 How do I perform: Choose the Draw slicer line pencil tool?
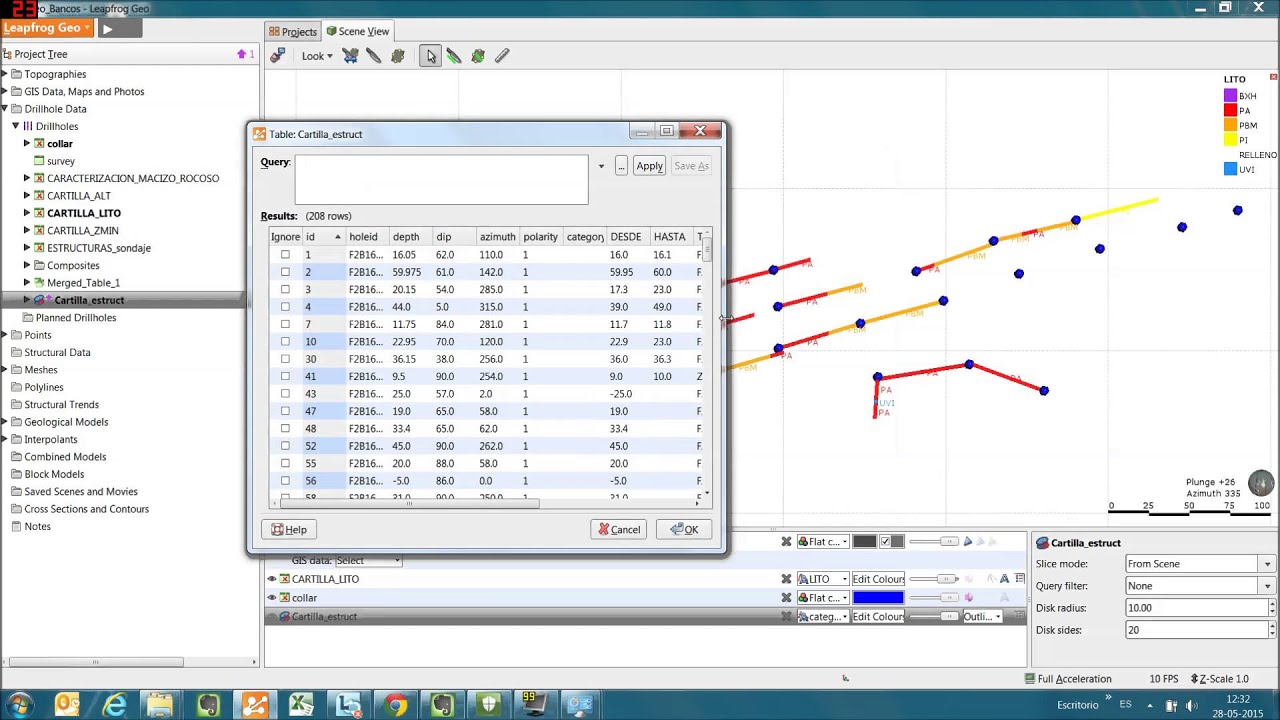pyautogui.click(x=374, y=56)
